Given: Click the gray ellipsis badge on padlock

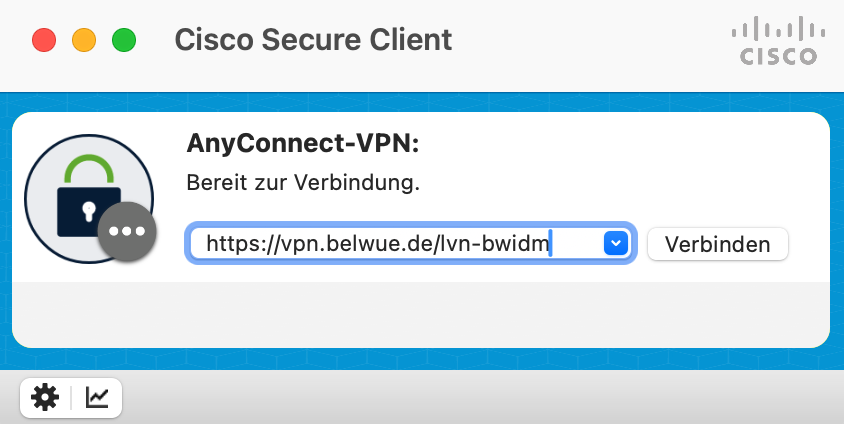Looking at the screenshot, I should (127, 231).
